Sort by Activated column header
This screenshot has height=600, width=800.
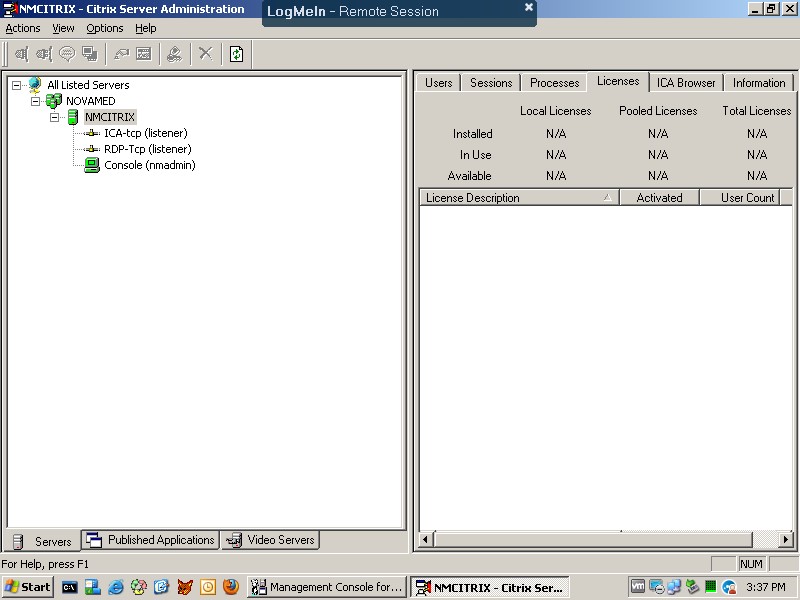[659, 197]
